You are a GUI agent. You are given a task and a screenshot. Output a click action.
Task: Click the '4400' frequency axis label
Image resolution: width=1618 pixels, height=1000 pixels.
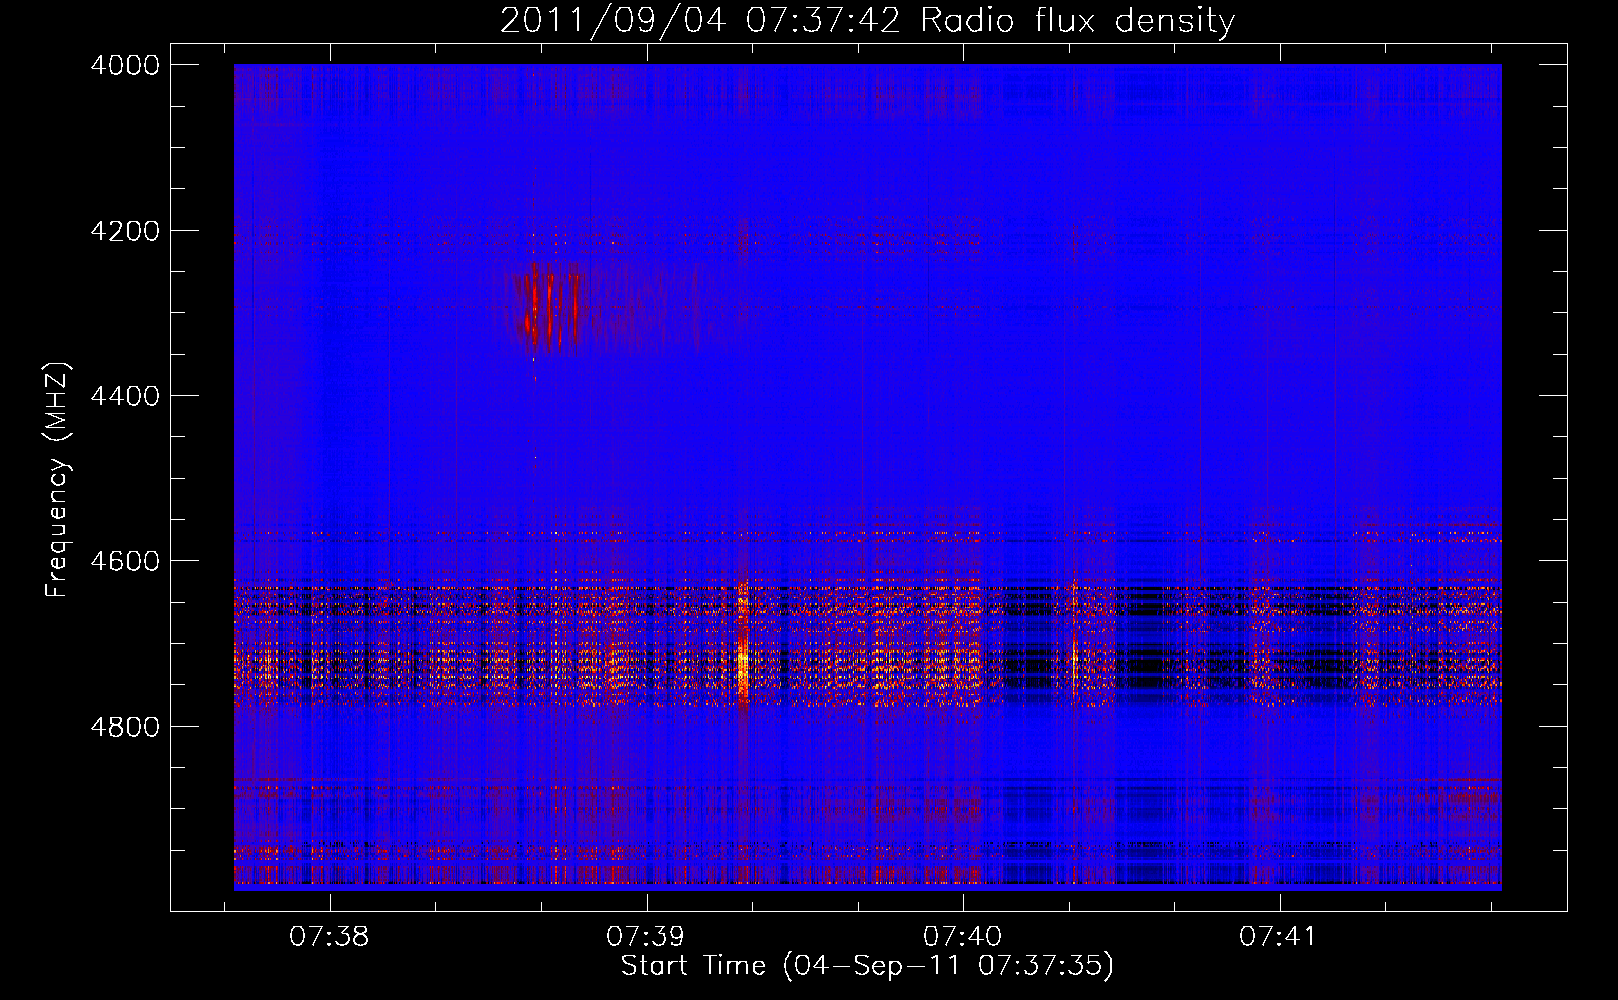coord(124,396)
